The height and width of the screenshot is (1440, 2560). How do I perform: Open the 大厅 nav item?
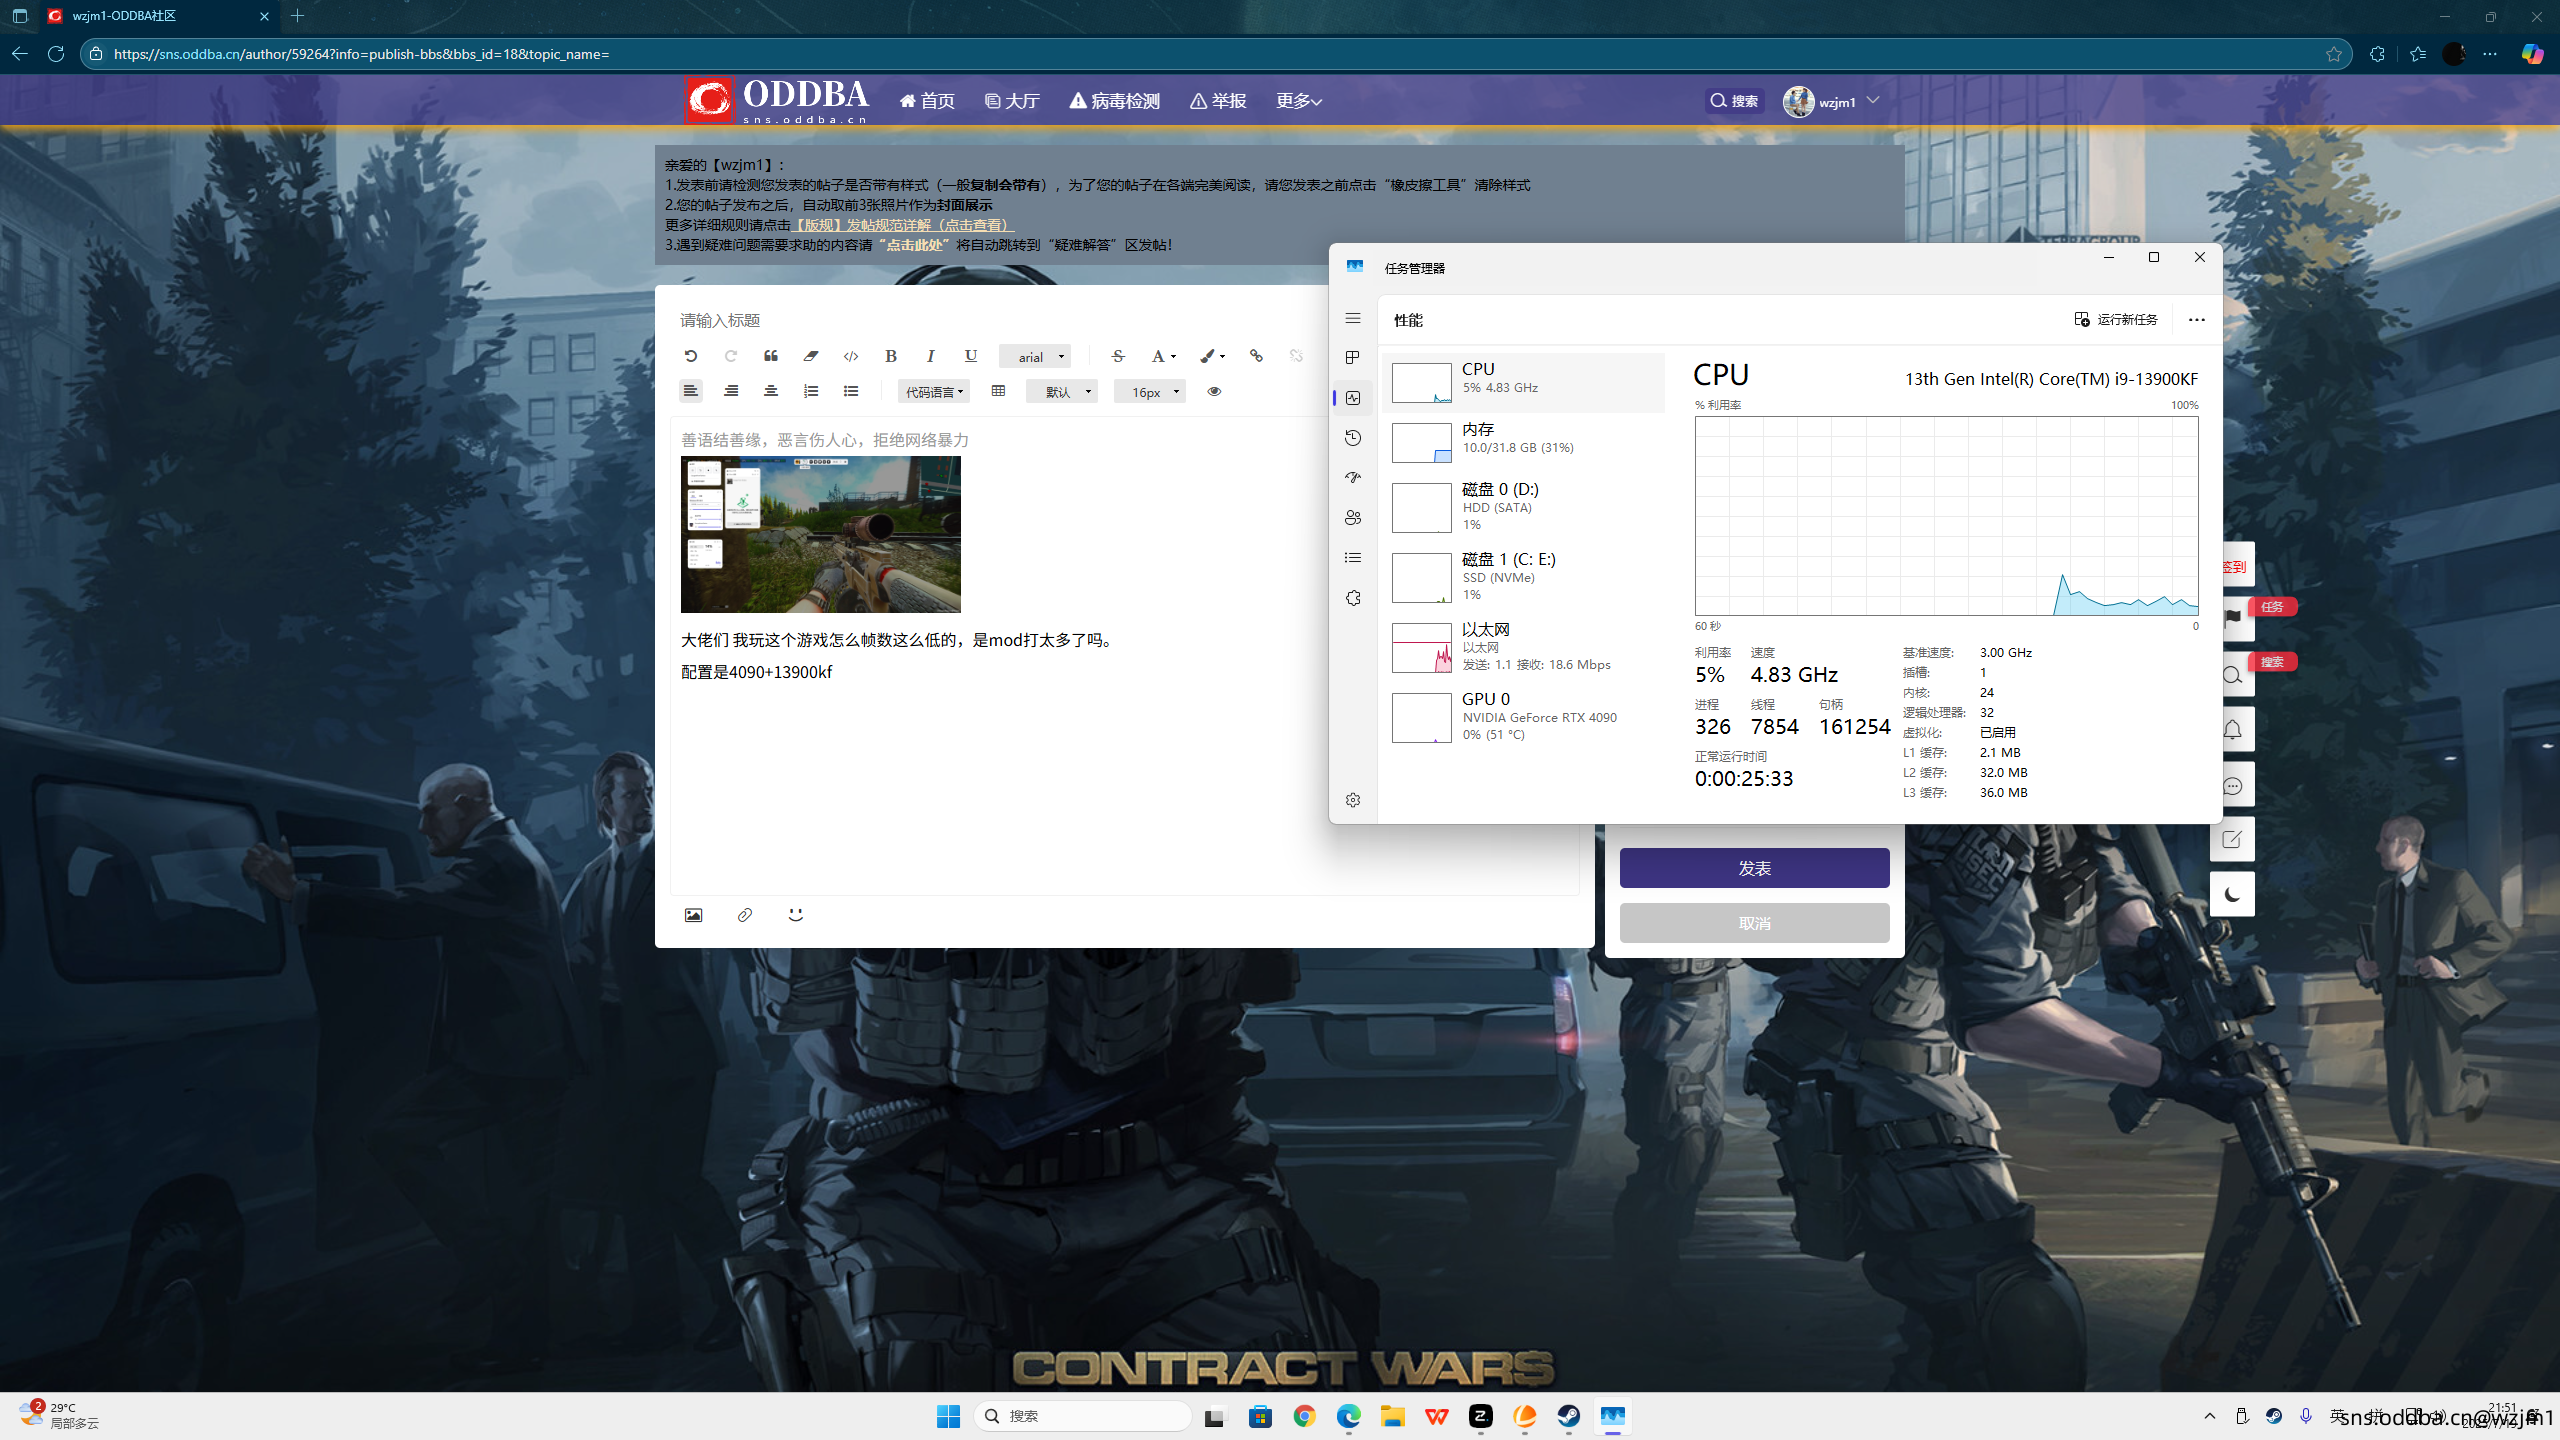1012,101
